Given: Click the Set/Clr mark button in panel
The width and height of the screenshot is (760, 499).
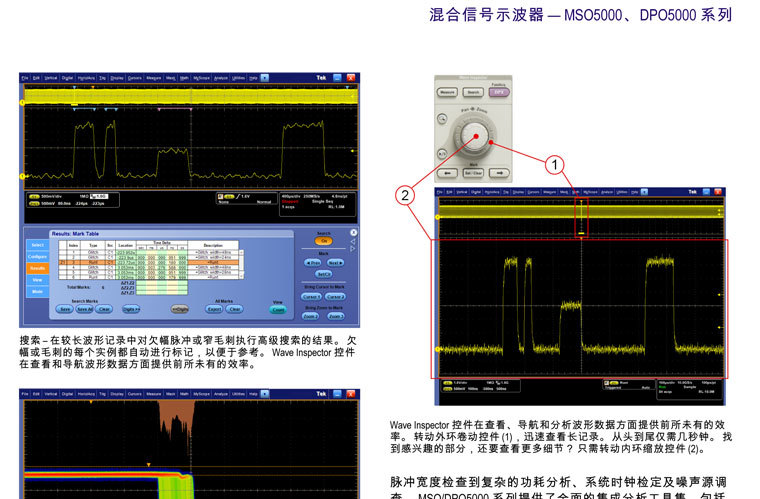Looking at the screenshot, I should (x=324, y=274).
